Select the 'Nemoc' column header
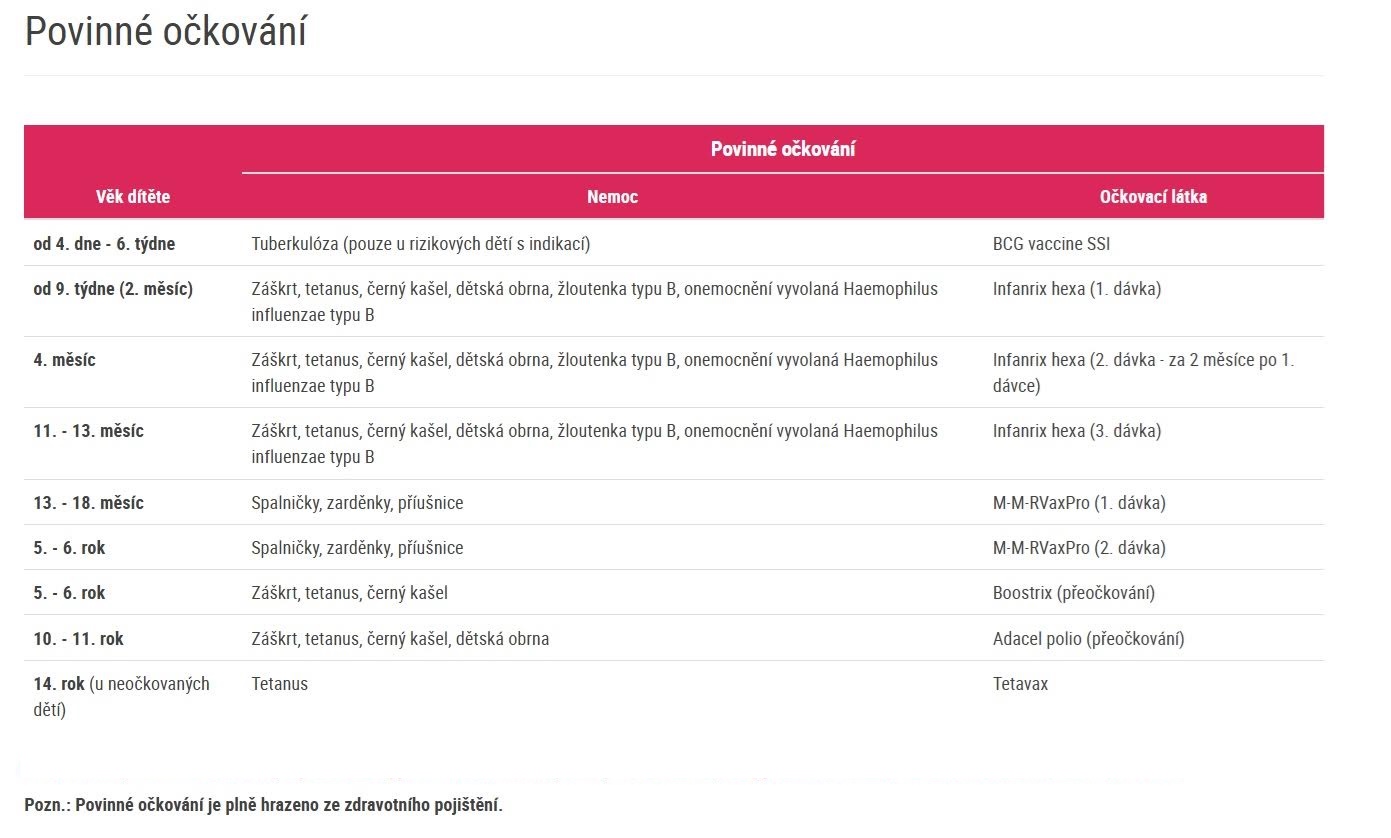 [612, 197]
